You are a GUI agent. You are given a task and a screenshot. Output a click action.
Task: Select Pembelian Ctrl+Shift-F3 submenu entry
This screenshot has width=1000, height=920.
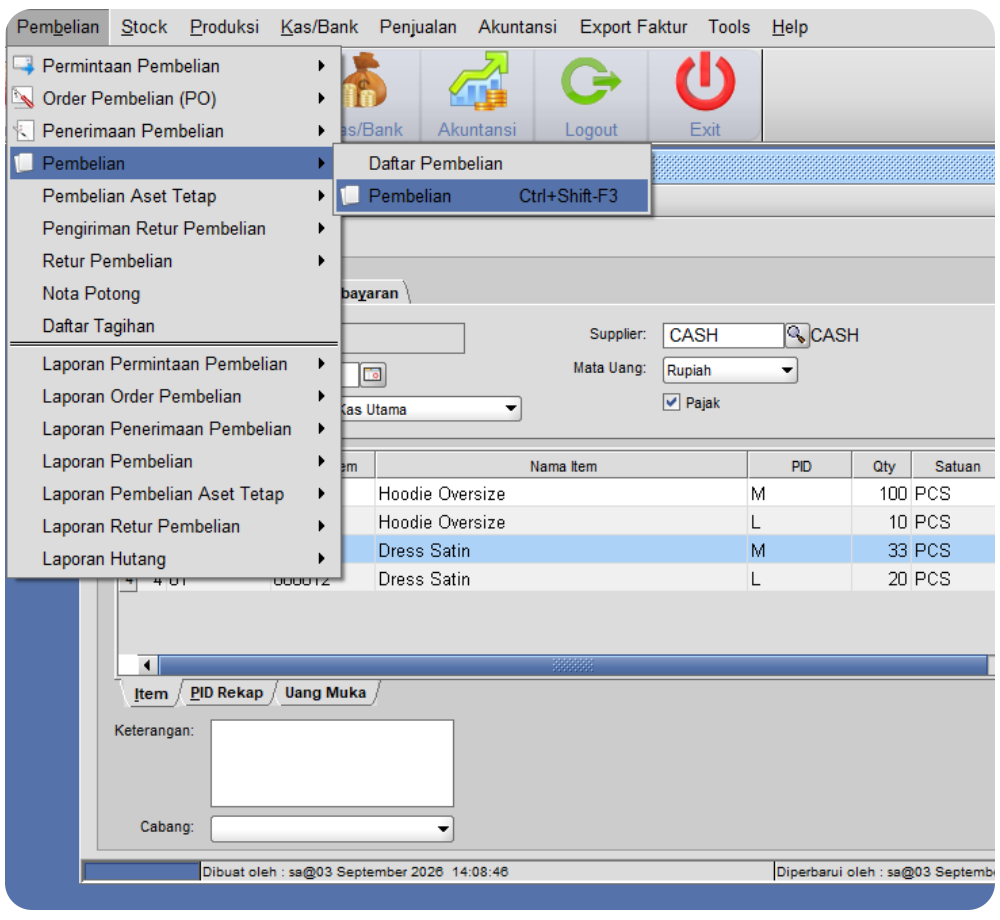tap(492, 196)
